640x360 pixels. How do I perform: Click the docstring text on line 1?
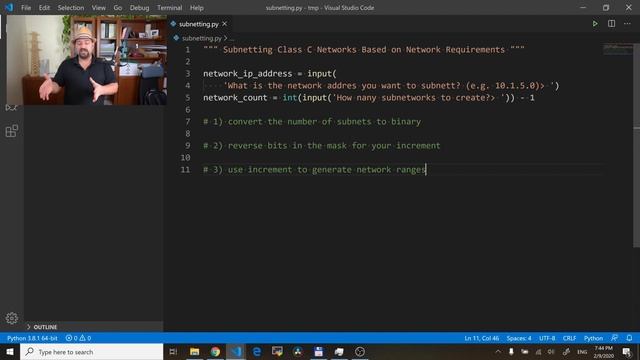364,50
